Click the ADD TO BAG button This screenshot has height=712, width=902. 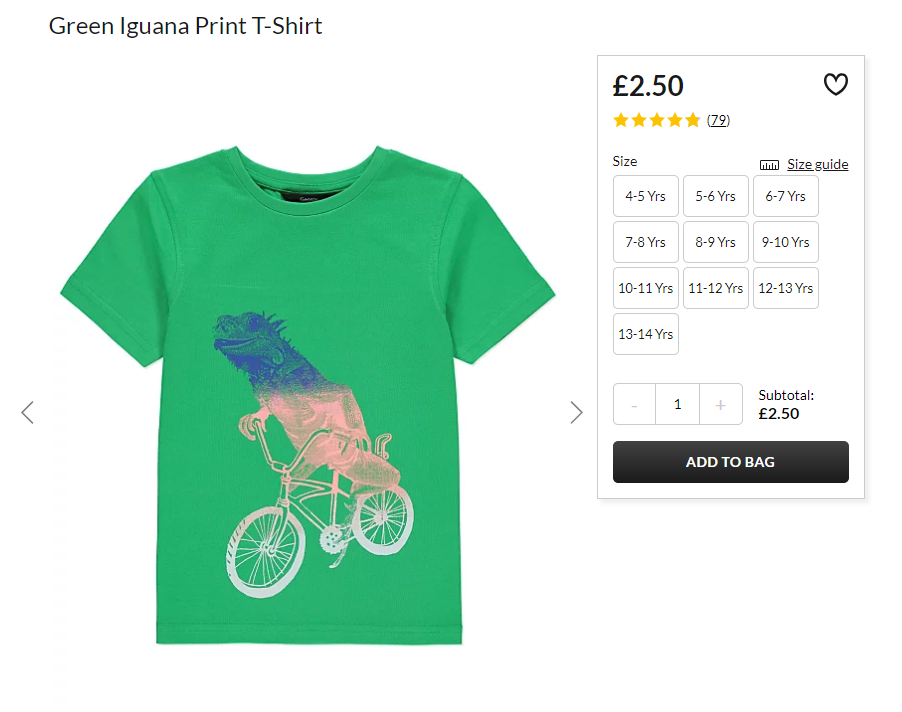(x=731, y=462)
